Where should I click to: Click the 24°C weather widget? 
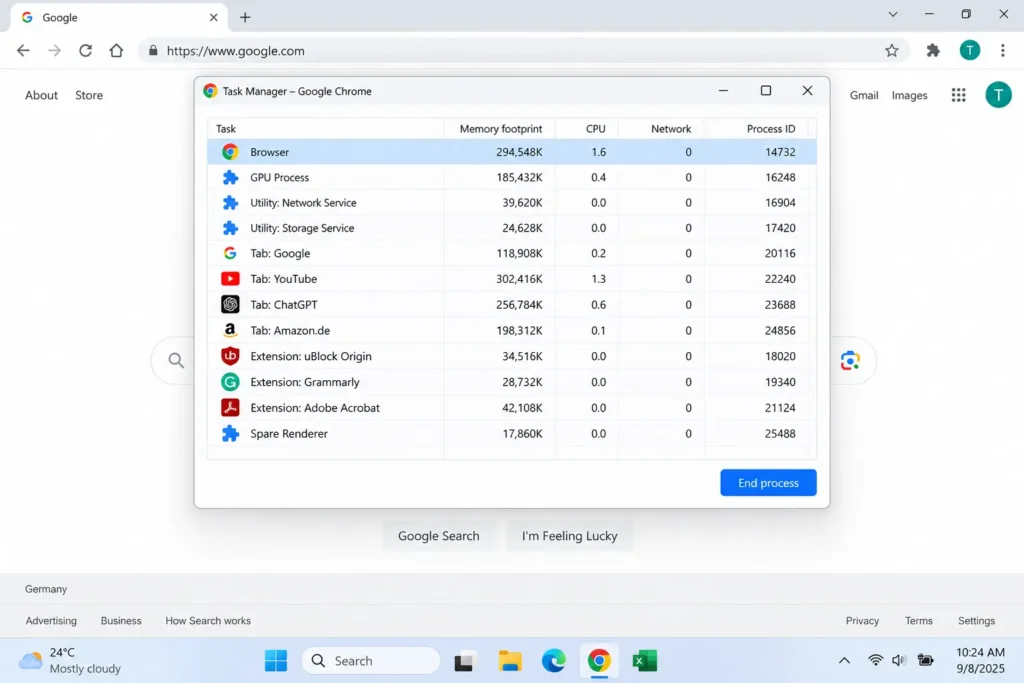pos(69,661)
